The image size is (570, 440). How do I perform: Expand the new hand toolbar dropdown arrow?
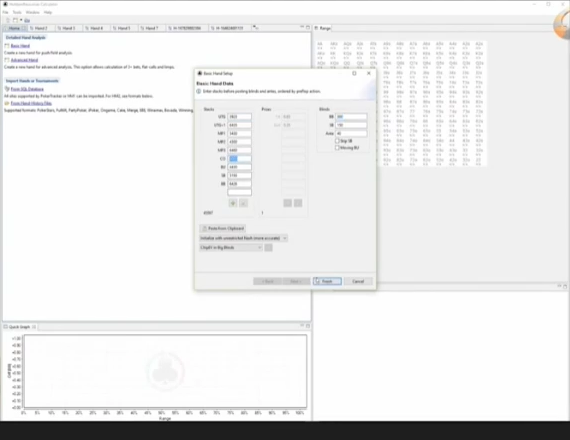tap(21, 20)
